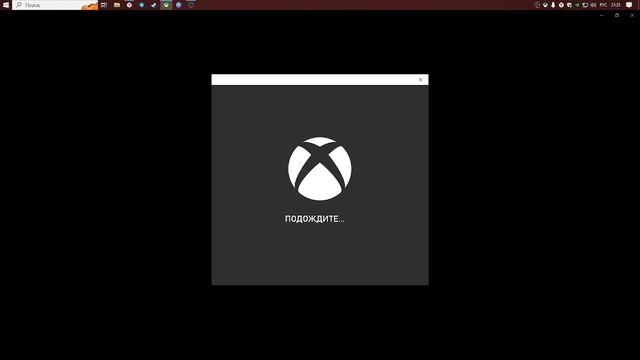Open the volume control tray icon
This screenshot has height=360, width=640.
click(x=593, y=5)
